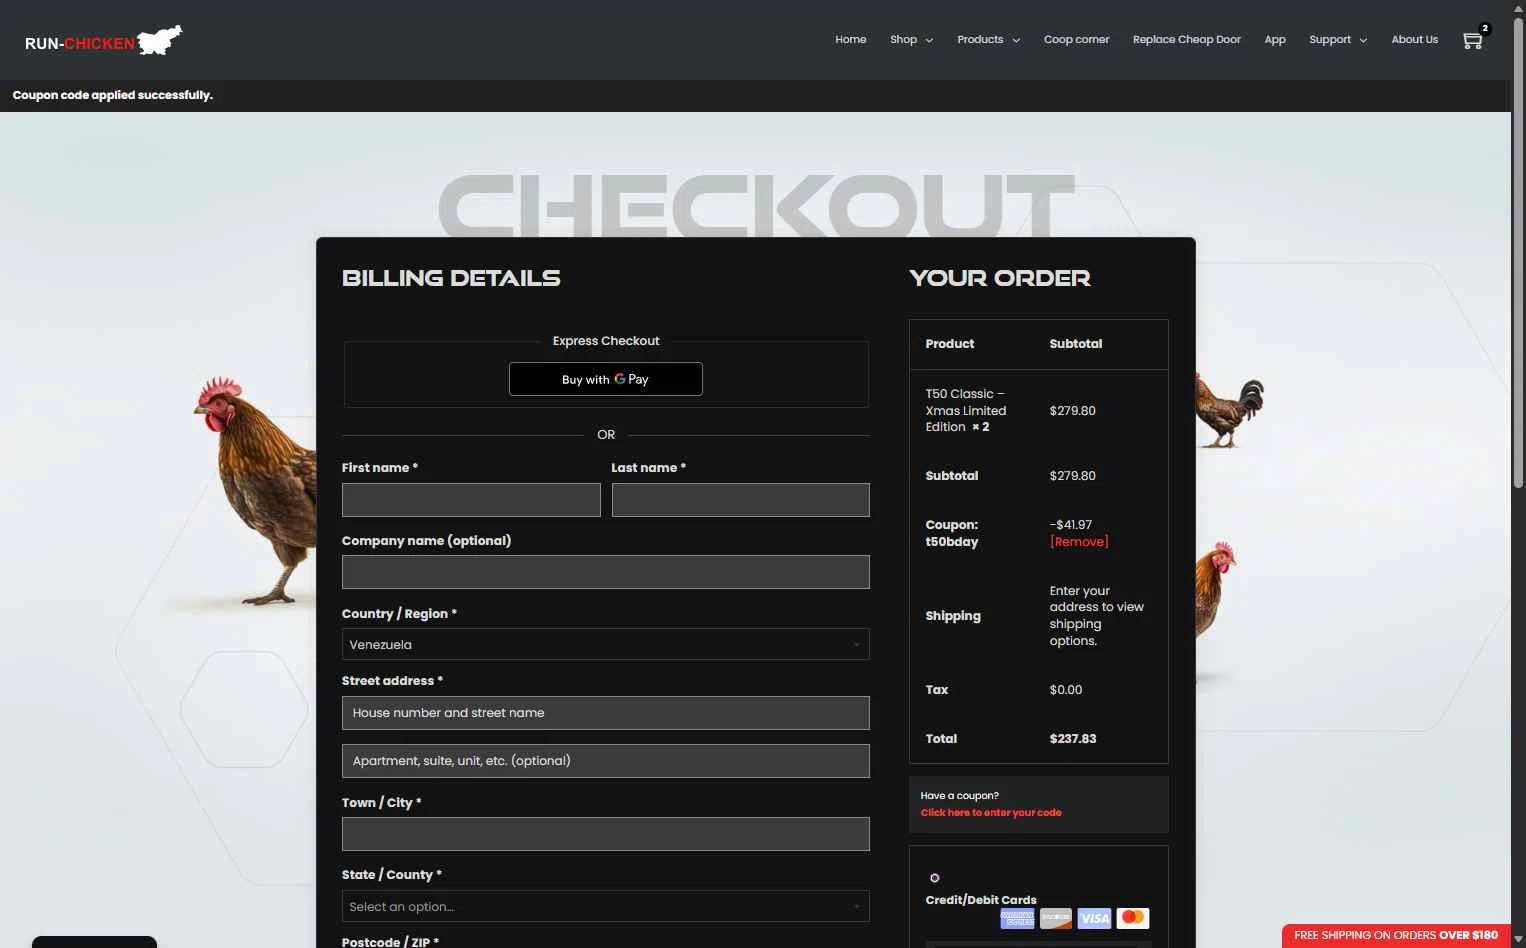Screen dimensions: 1526x948
Task: Click the 'Enter your address to view shipping options' text
Action: click(x=1097, y=616)
